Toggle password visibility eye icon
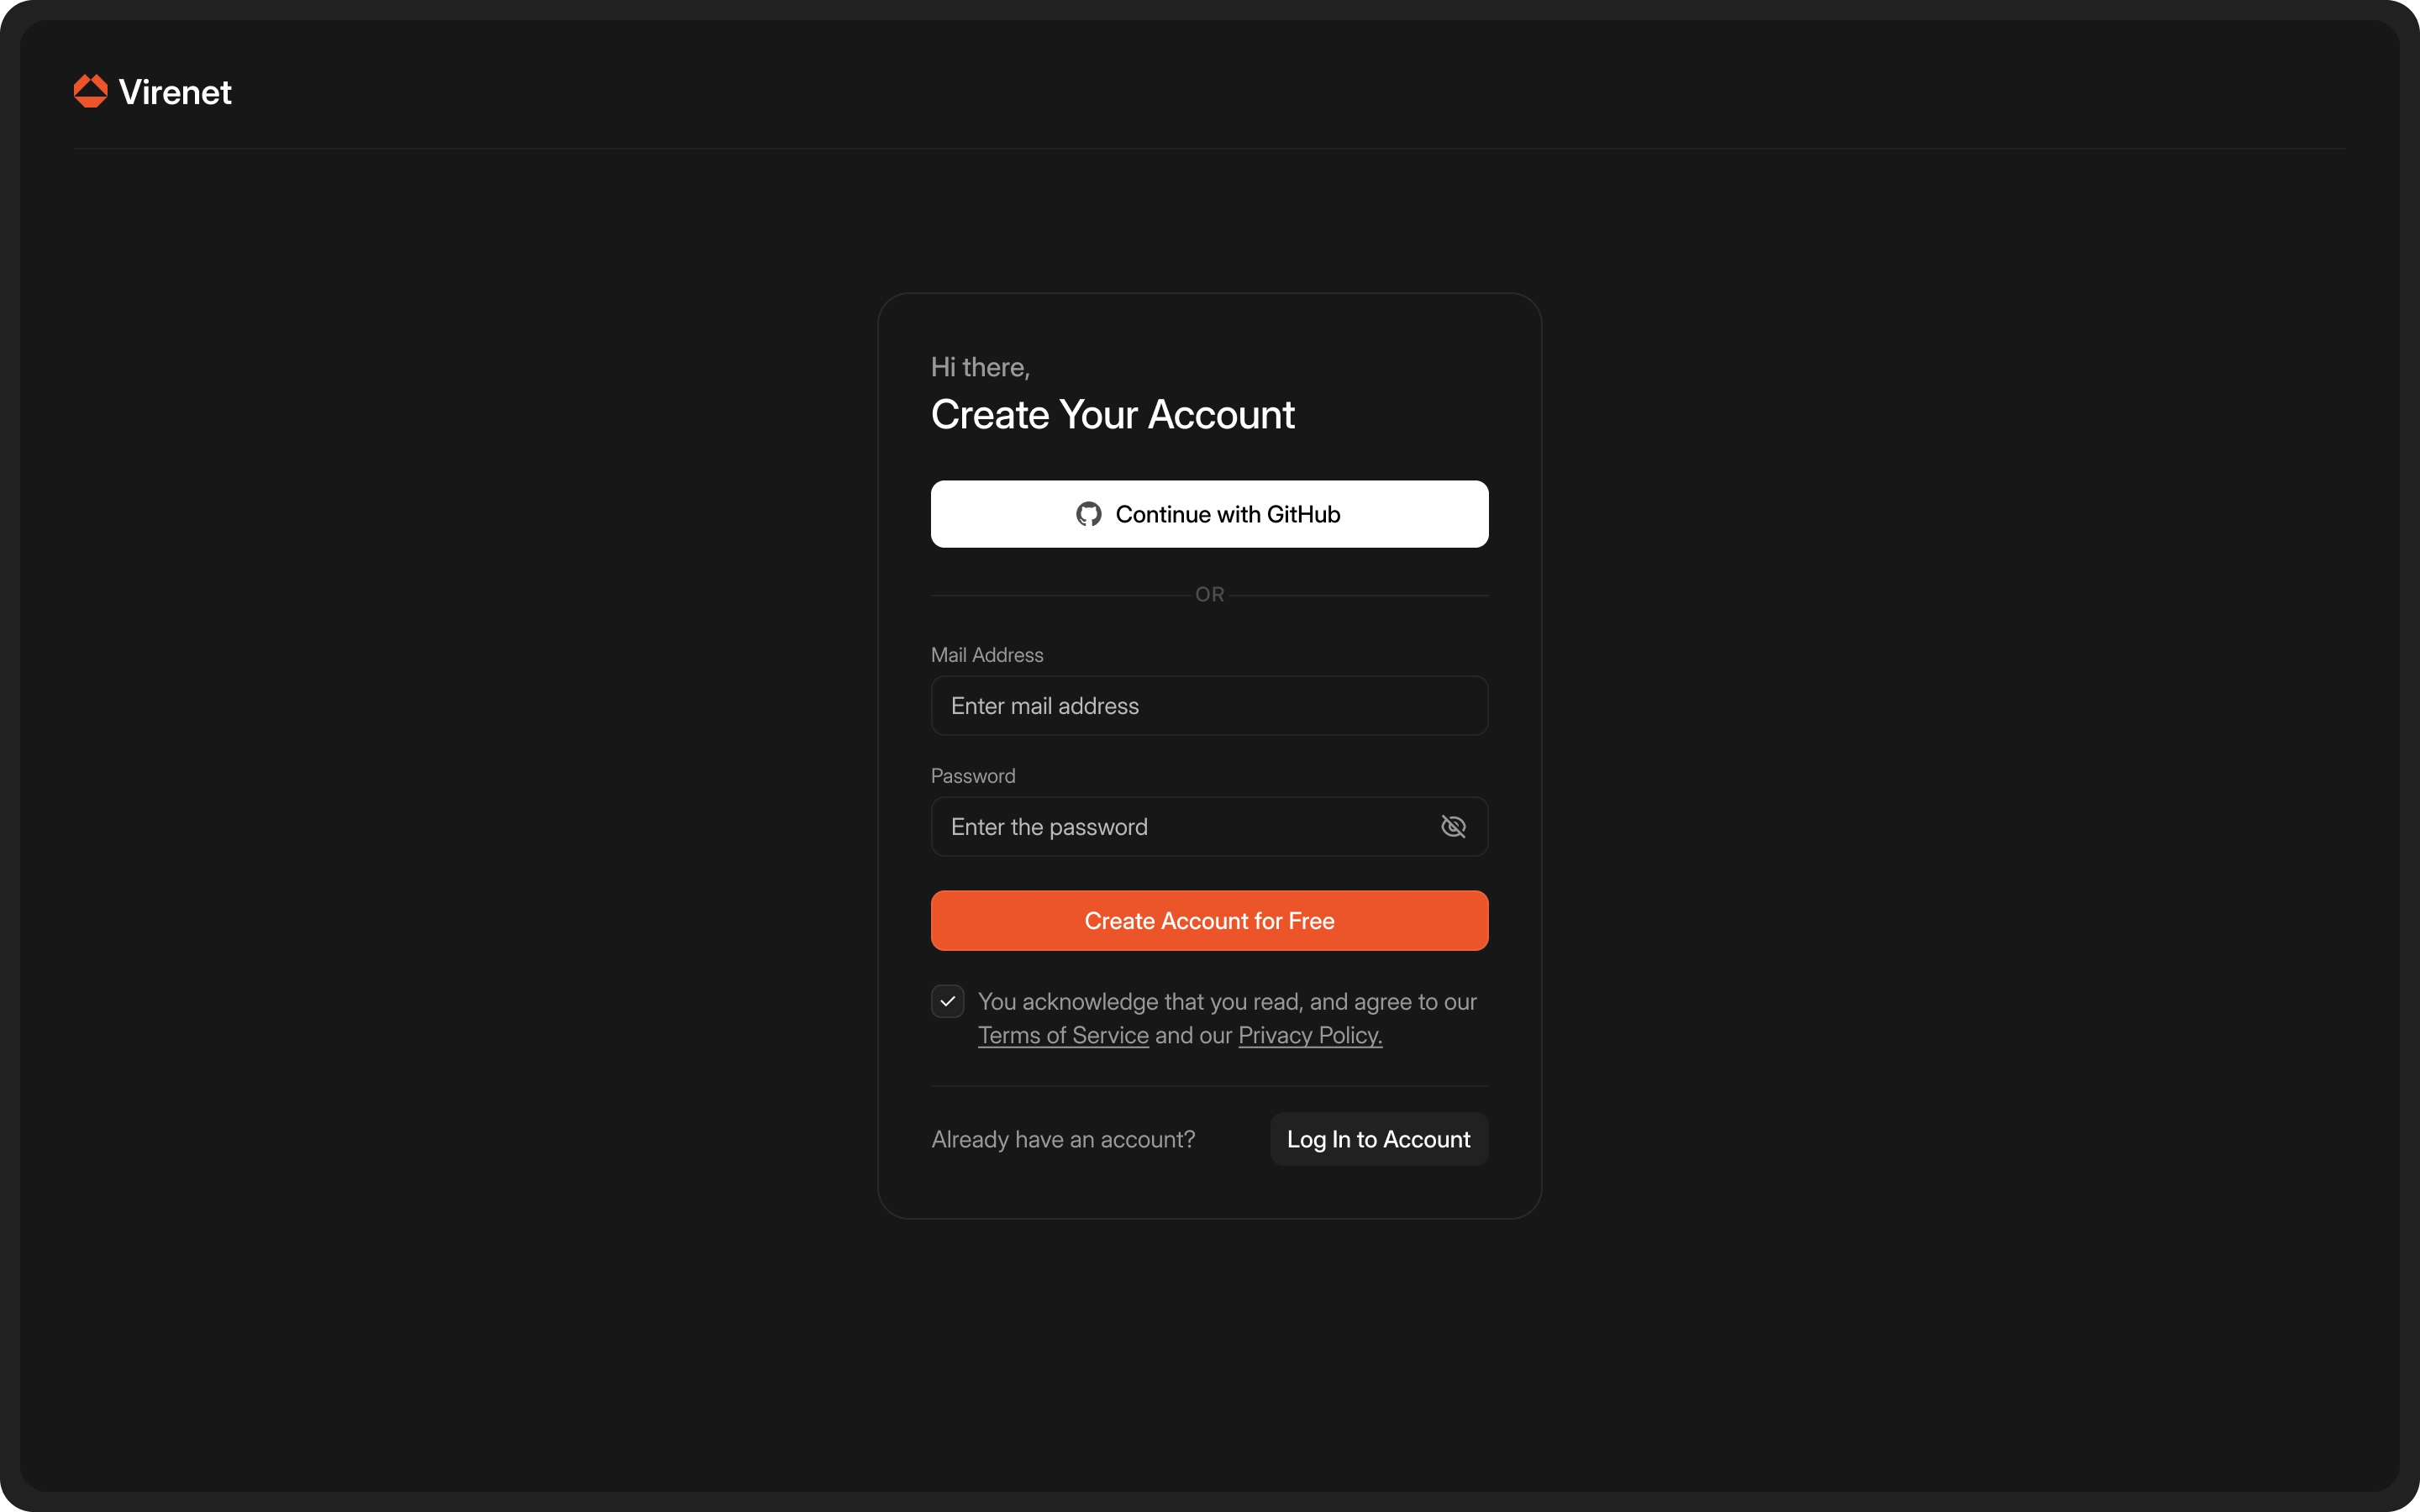Screen dimensions: 2420x1512 pos(1452,826)
